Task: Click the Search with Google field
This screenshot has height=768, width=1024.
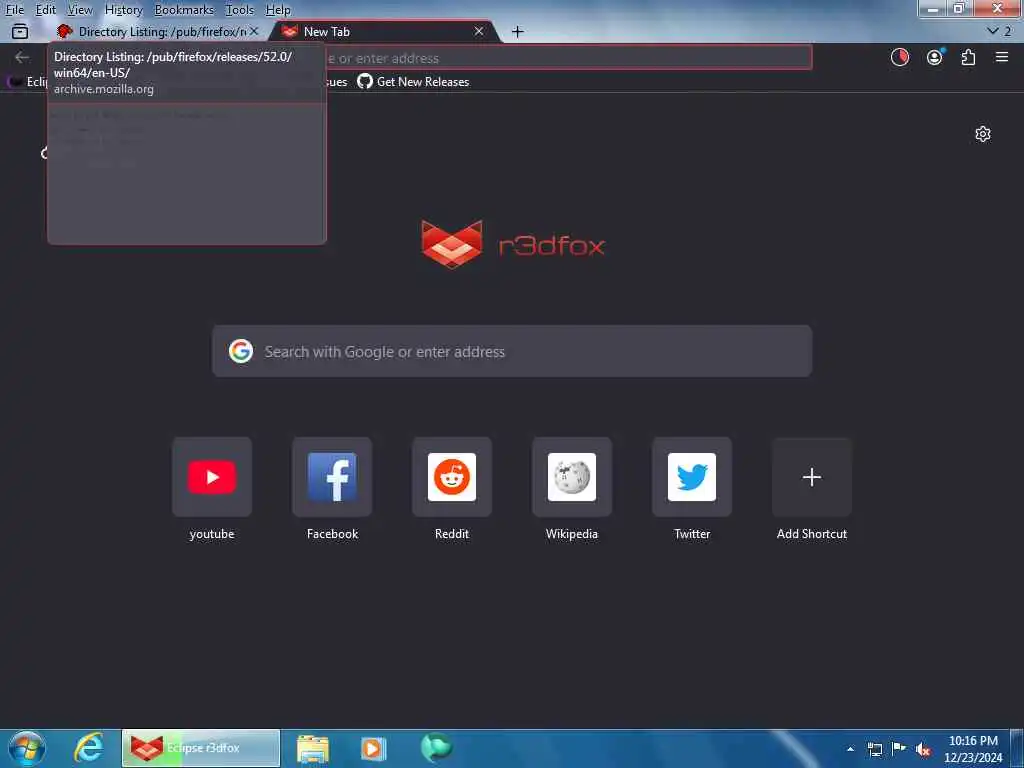Action: pyautogui.click(x=512, y=351)
